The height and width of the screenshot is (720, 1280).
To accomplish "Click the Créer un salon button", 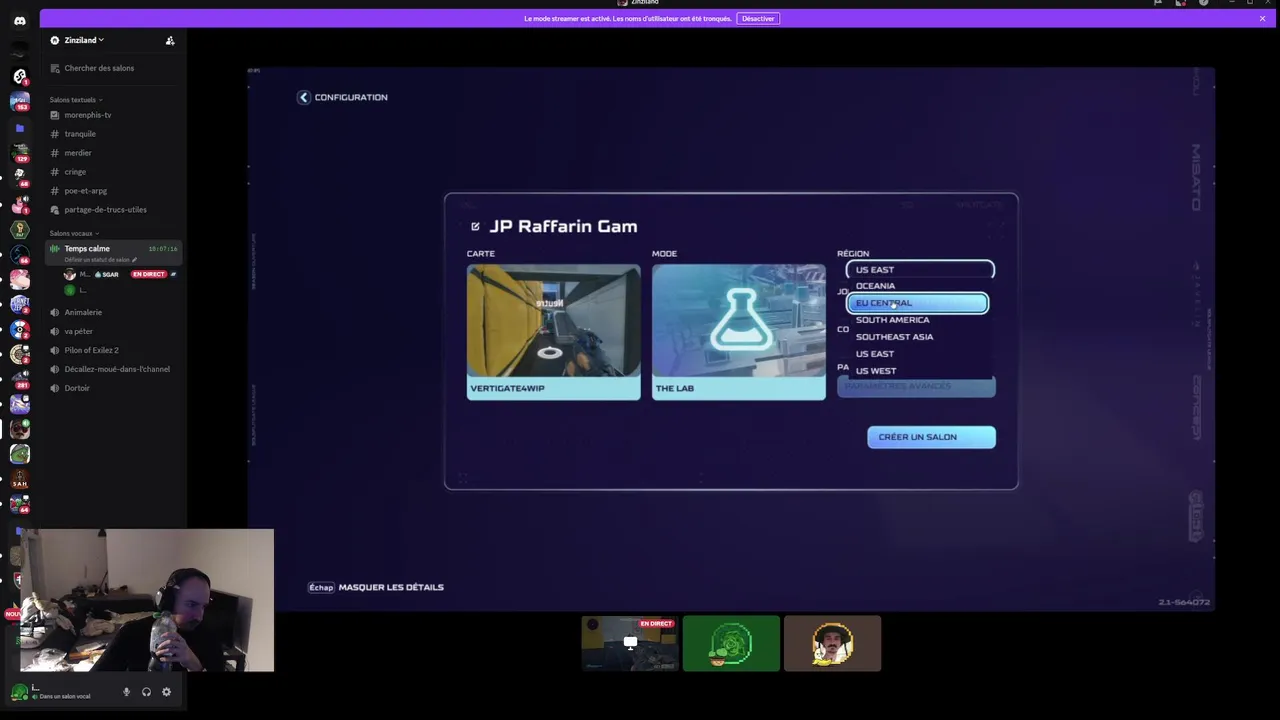I will [931, 437].
